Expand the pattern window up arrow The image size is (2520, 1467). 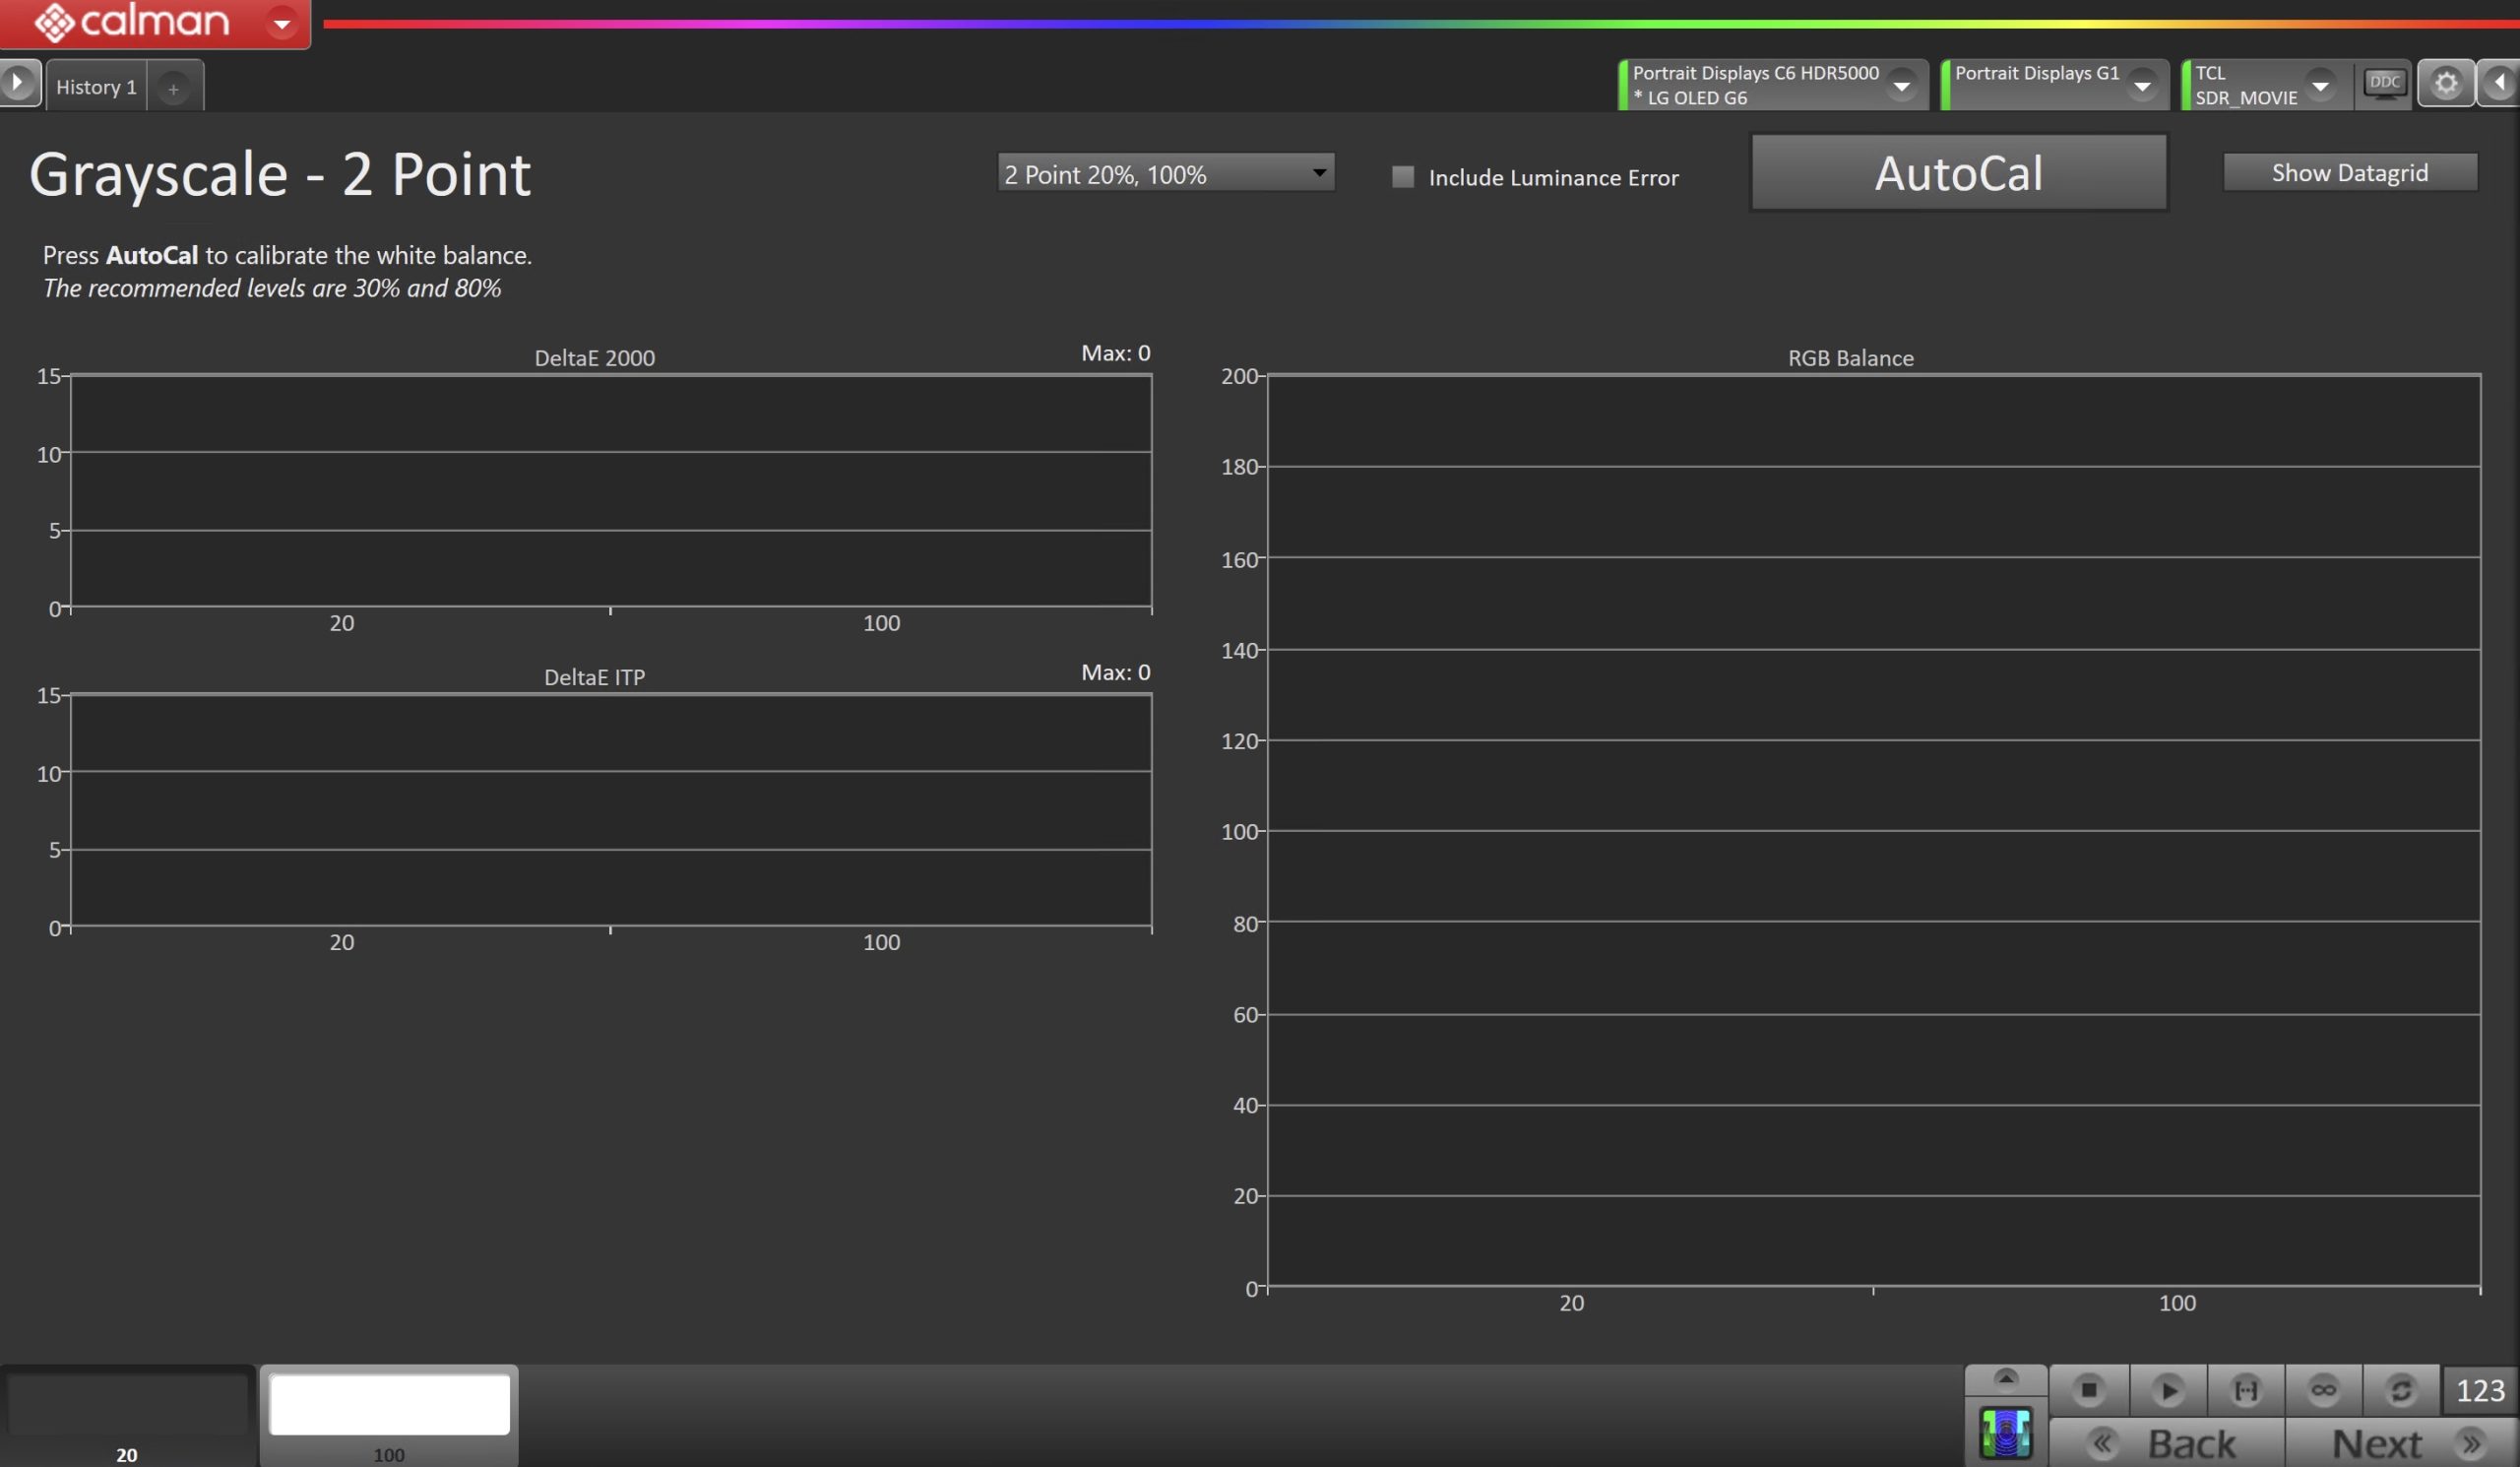click(2006, 1379)
